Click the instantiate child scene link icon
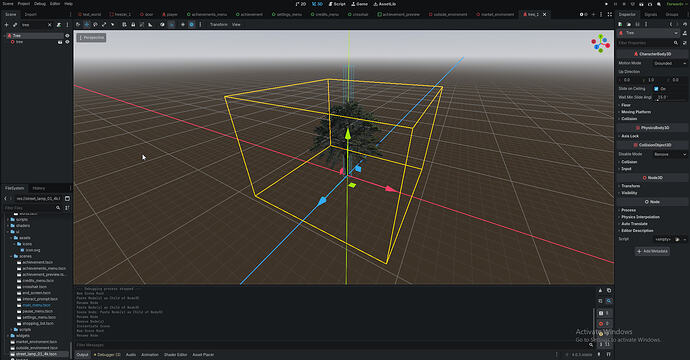Viewport: 690px width, 360px height. point(15,25)
